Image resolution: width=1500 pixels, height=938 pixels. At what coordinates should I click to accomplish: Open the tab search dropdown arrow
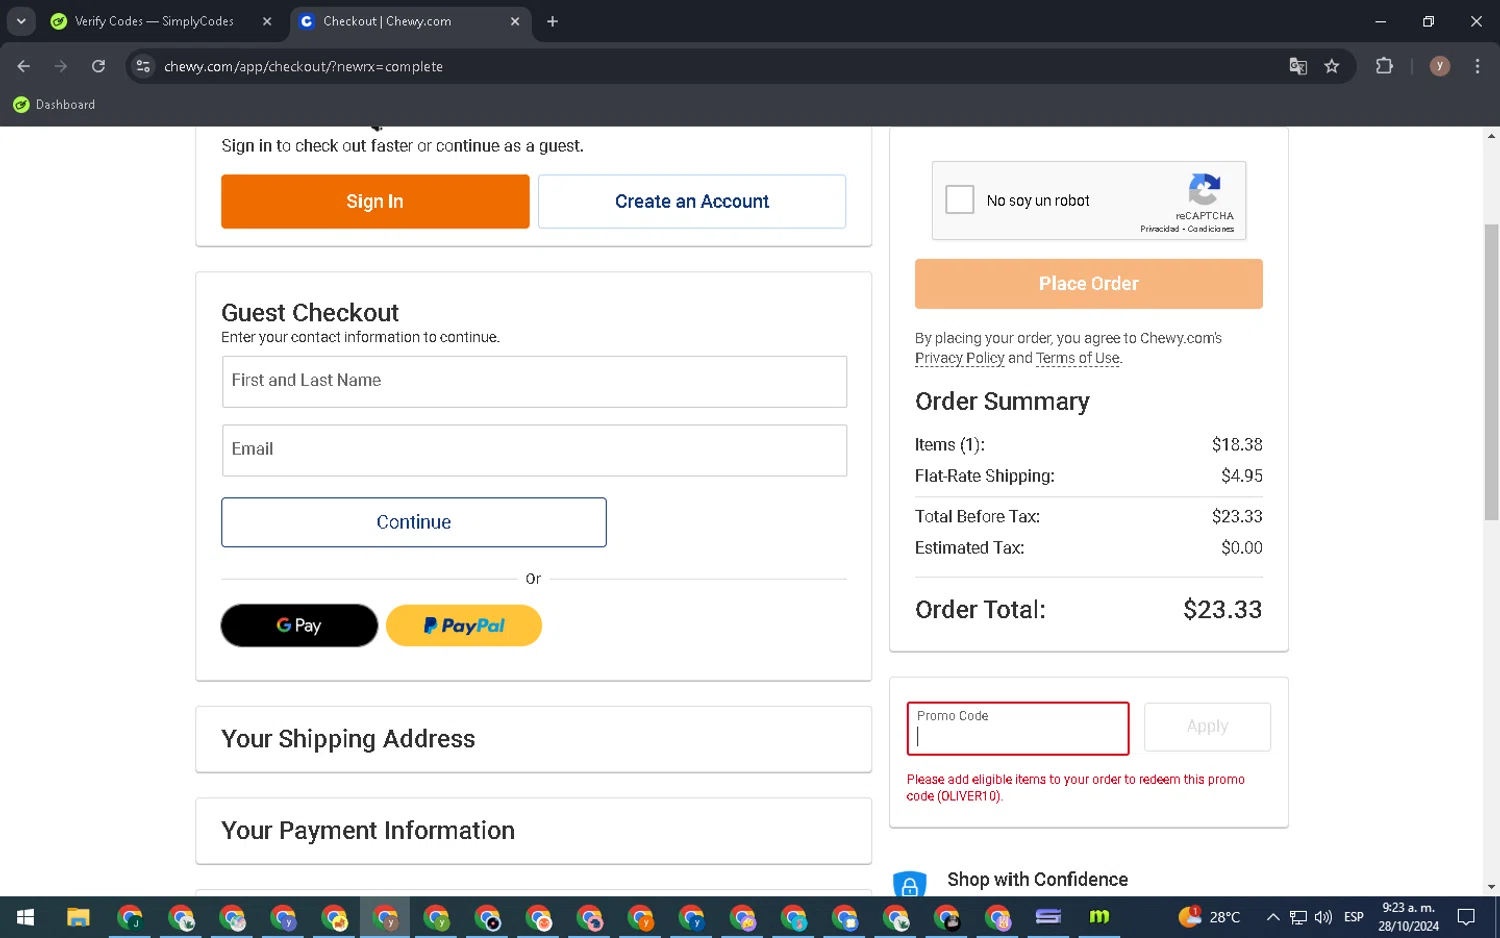(x=21, y=21)
